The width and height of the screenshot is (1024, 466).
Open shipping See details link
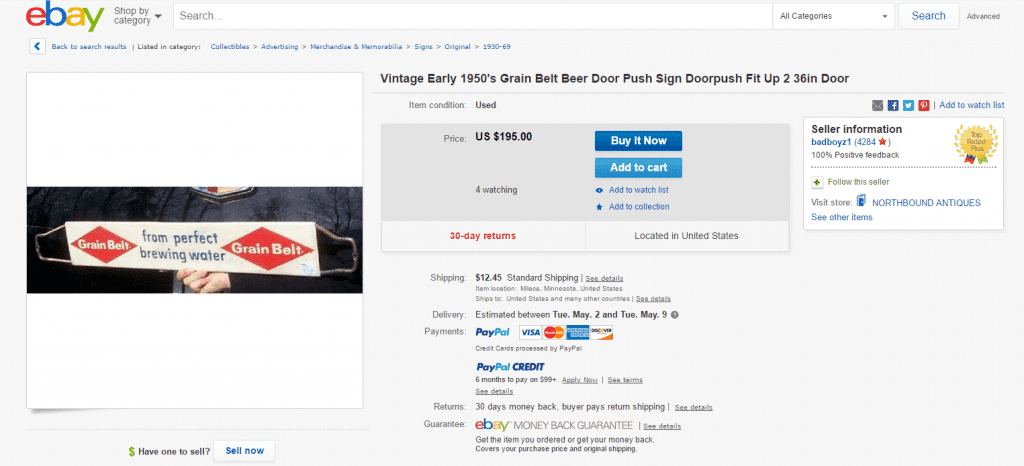(604, 278)
